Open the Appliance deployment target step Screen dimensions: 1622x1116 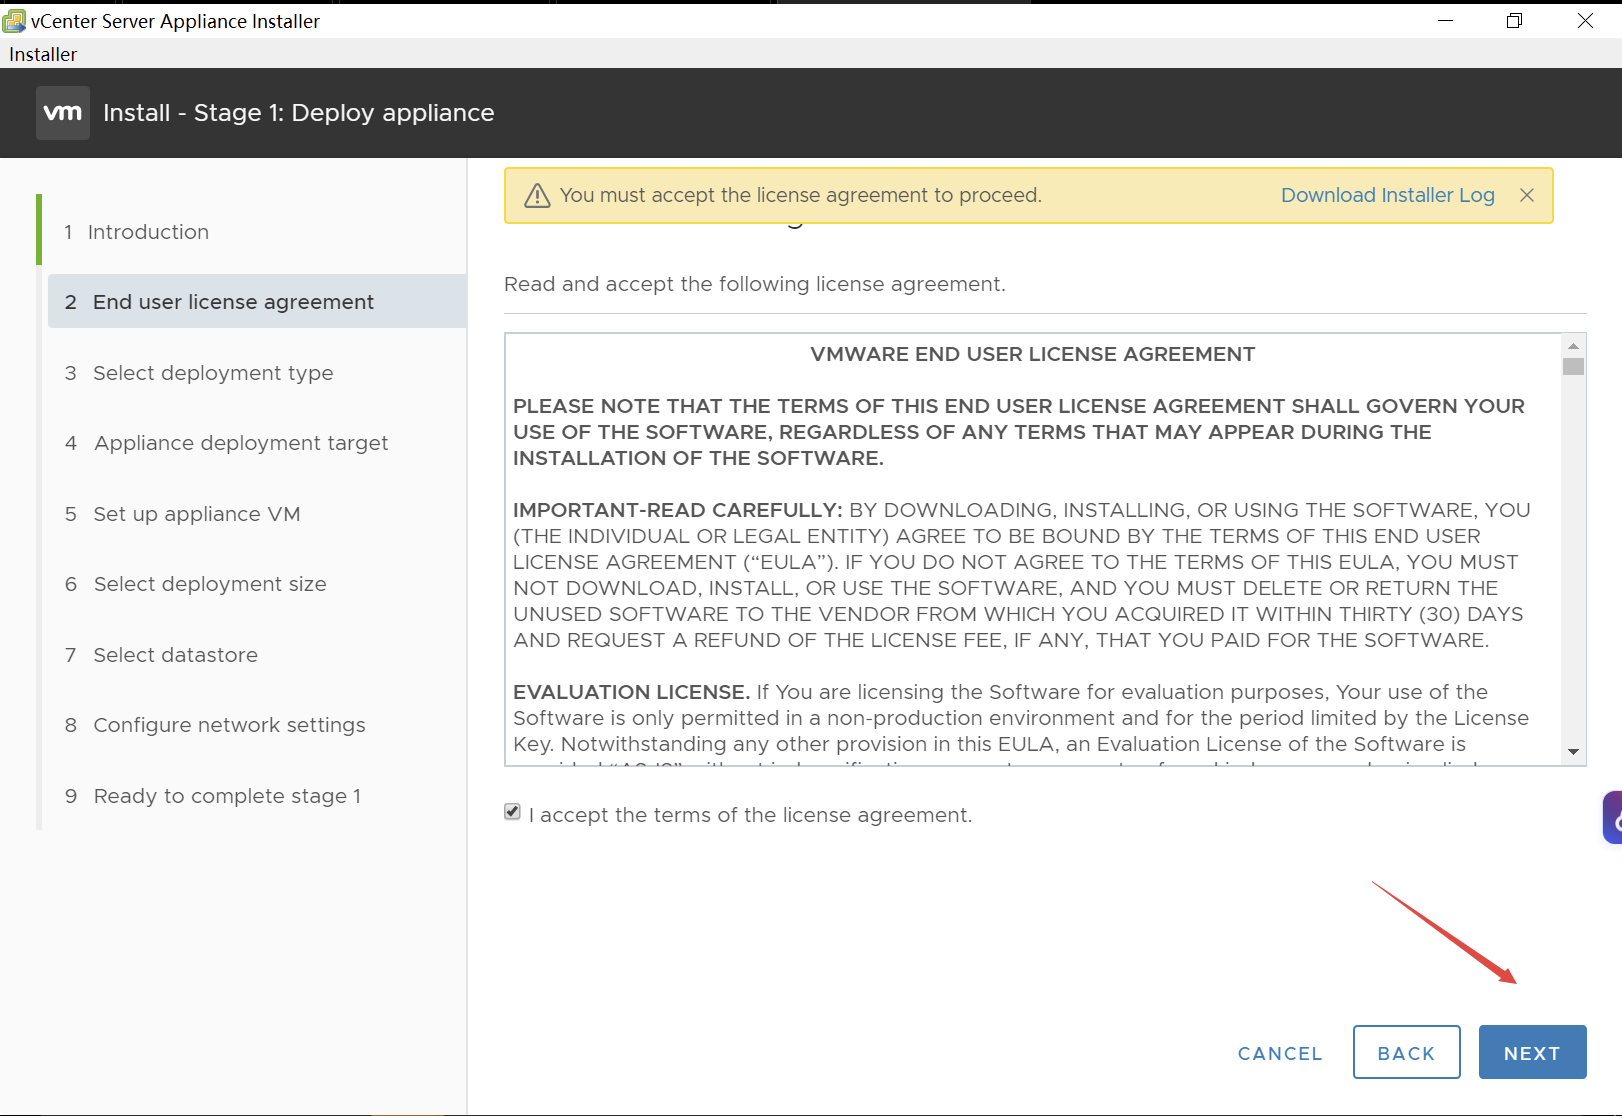click(x=226, y=443)
